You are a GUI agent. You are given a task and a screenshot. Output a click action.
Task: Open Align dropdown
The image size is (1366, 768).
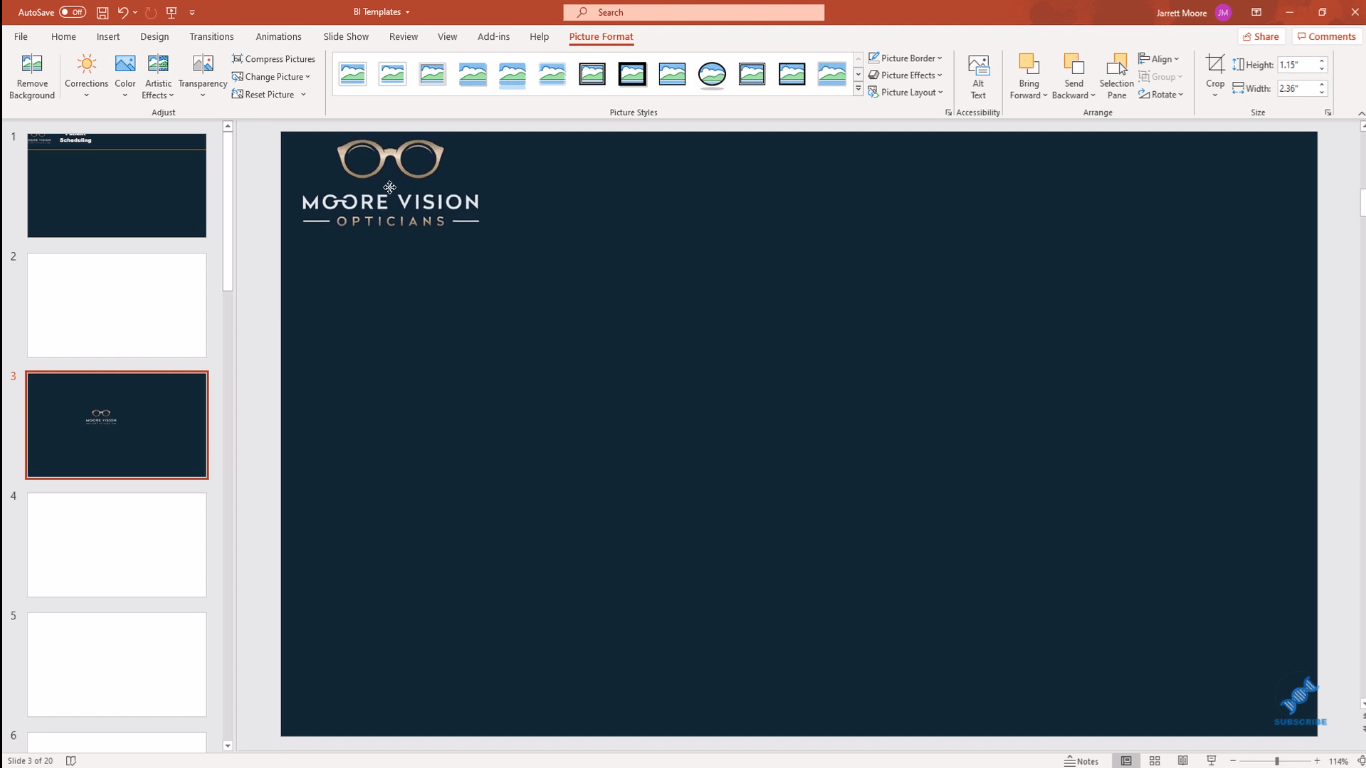[x=1159, y=59]
